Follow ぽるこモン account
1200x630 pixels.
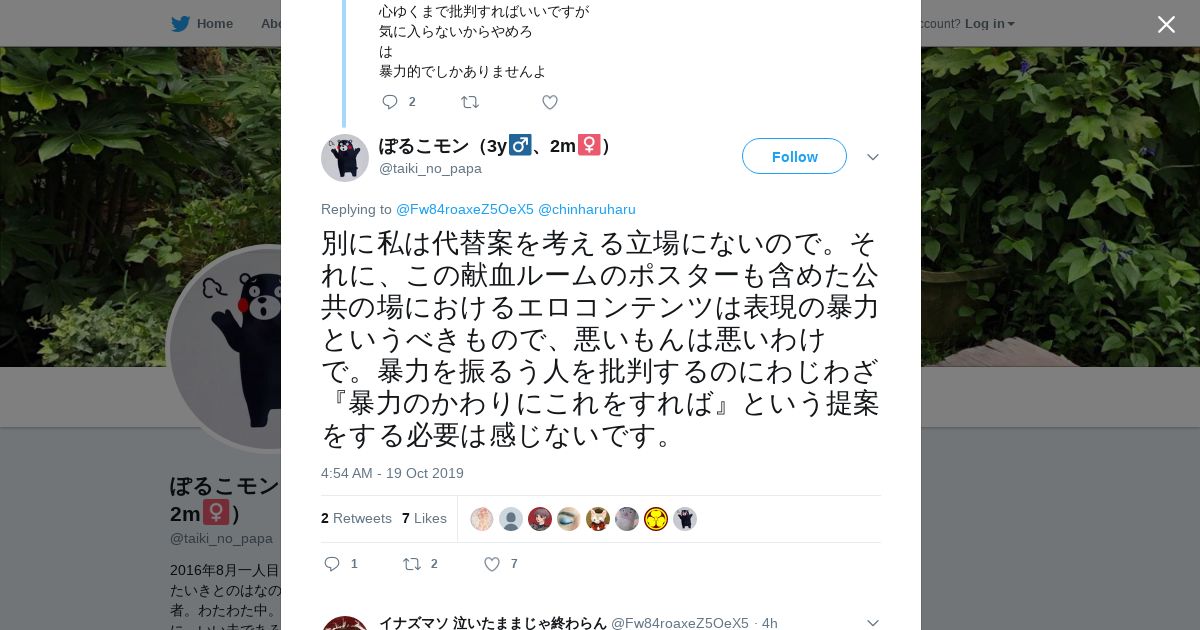coord(794,156)
